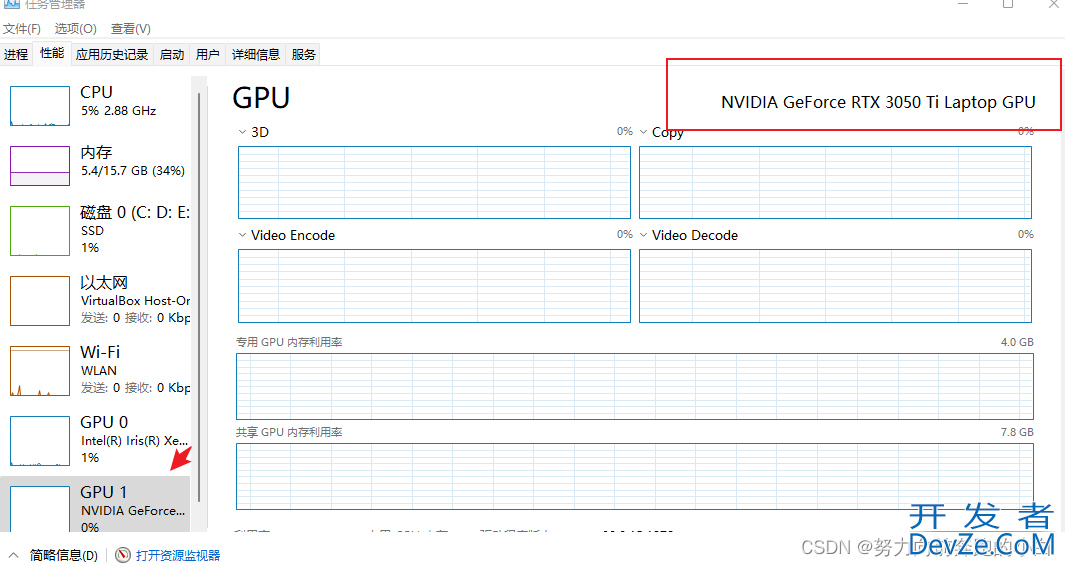
Task: Open the Copy engine dropdown chevron
Action: 643,132
